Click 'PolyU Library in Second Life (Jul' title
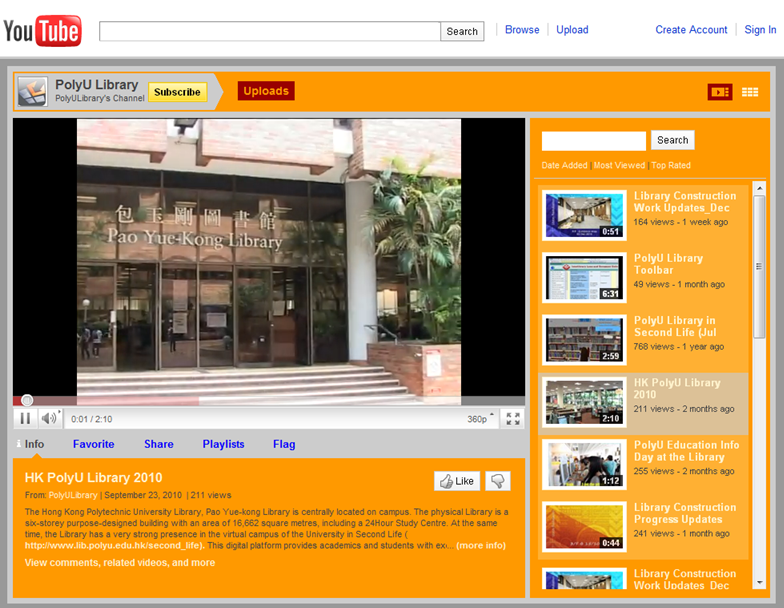The width and height of the screenshot is (784, 608). pos(675,326)
